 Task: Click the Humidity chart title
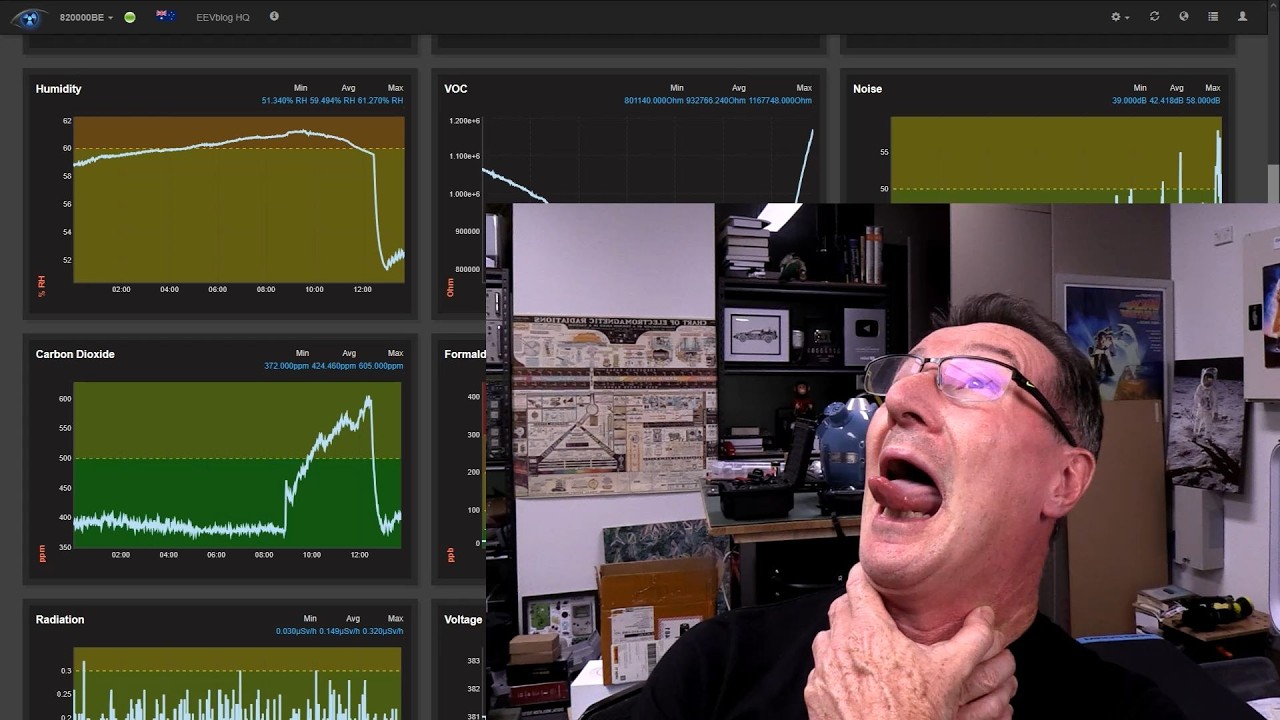pyautogui.click(x=58, y=89)
